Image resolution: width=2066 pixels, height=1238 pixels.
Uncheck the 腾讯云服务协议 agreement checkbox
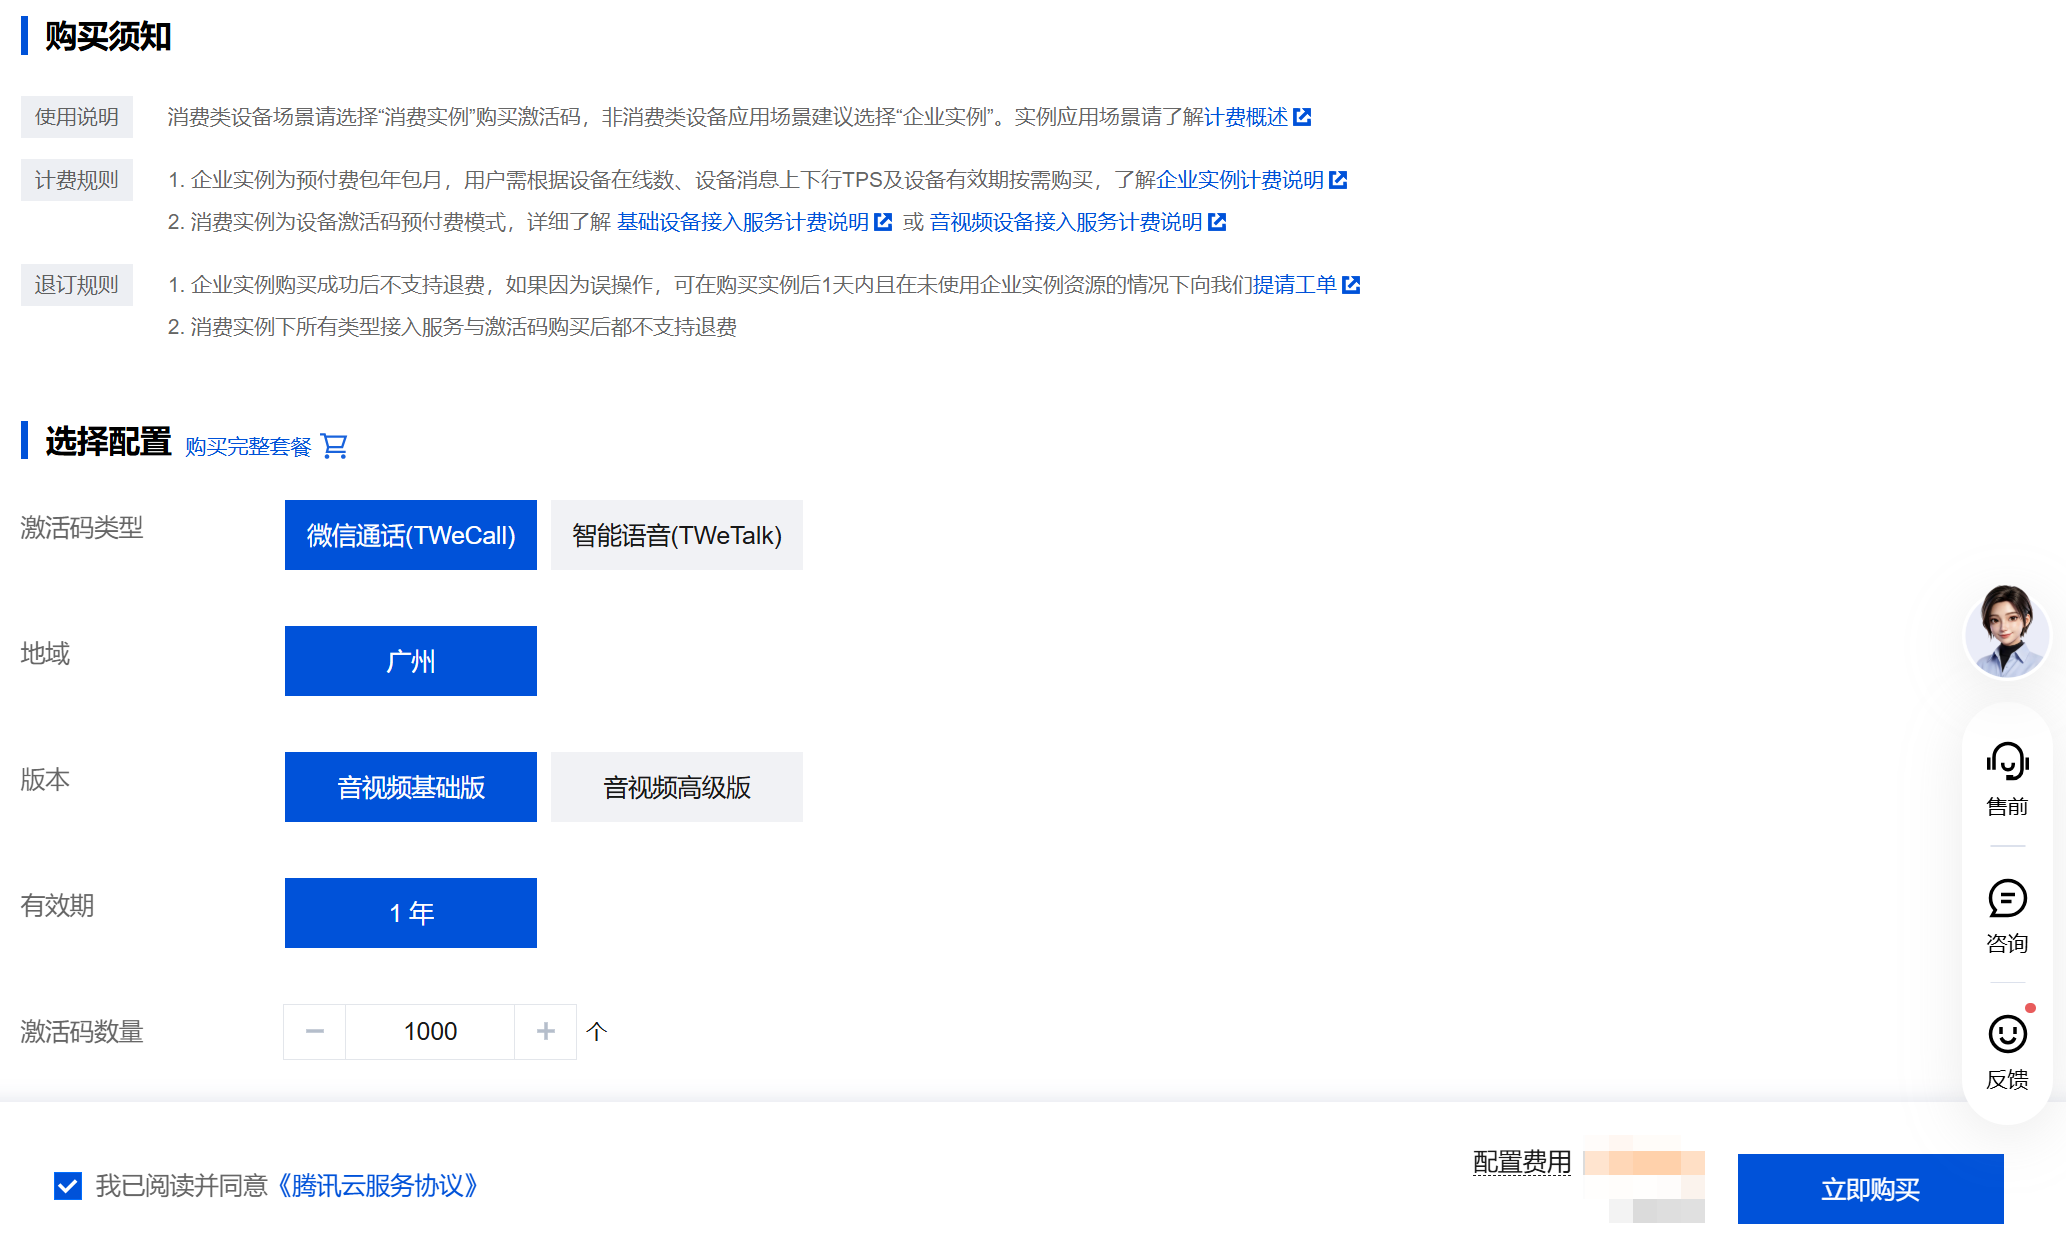(x=68, y=1186)
